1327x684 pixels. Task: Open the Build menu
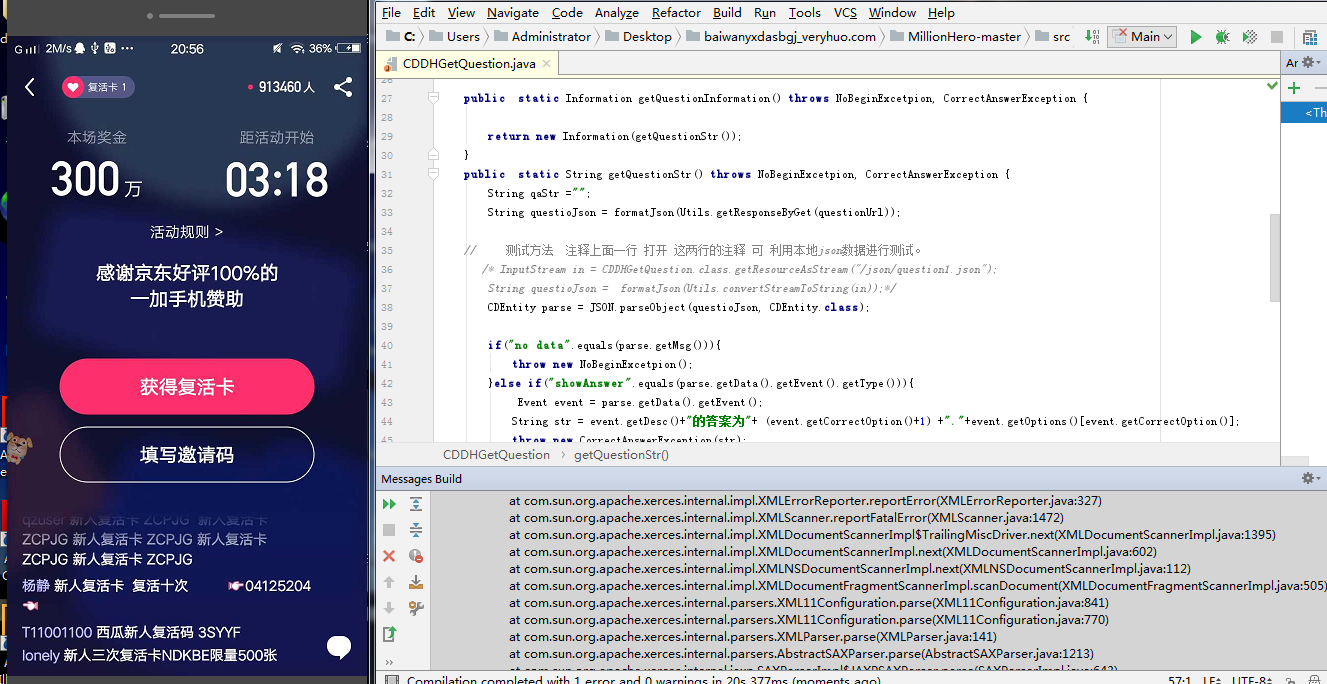[727, 12]
